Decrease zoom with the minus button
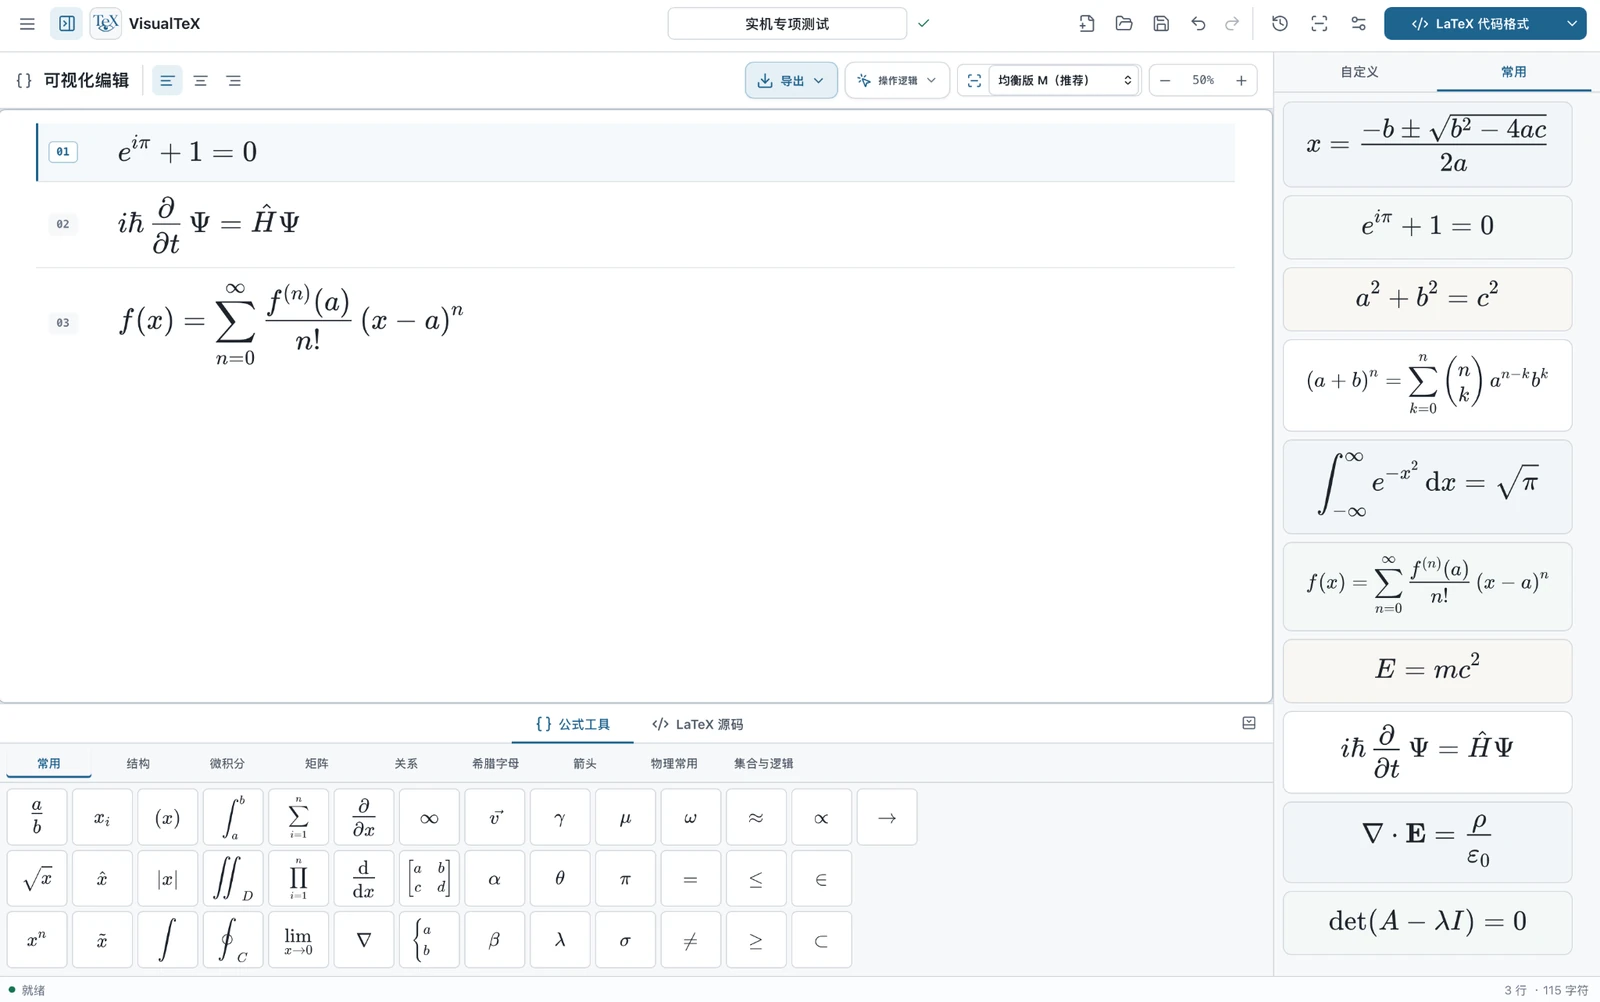Viewport: 1600px width, 1002px height. [1165, 80]
